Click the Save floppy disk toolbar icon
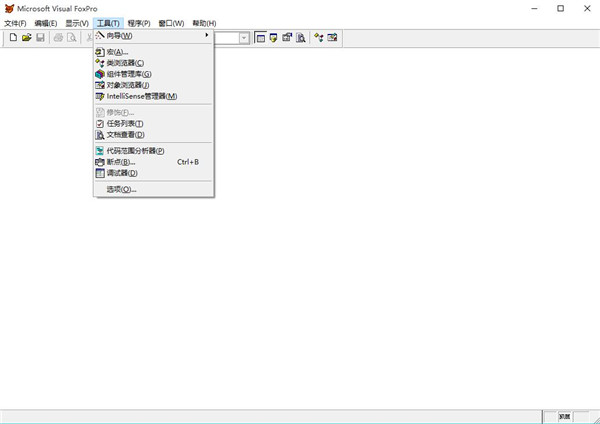Screen dimensions: 600x424 (40, 38)
